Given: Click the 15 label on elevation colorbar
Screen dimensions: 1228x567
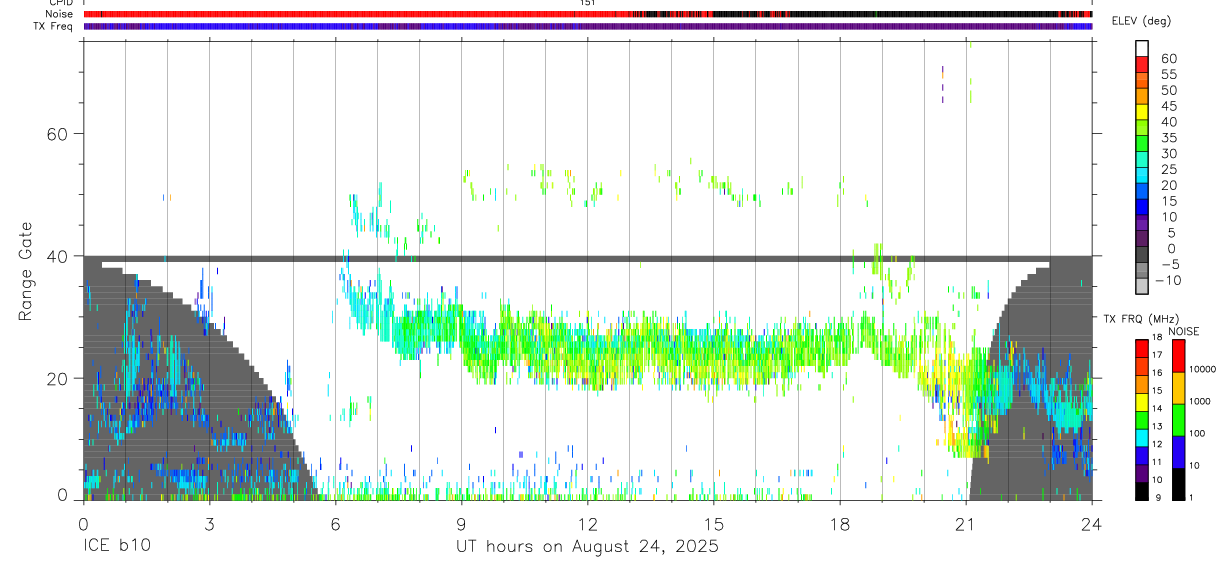Looking at the screenshot, I should click(1168, 201).
